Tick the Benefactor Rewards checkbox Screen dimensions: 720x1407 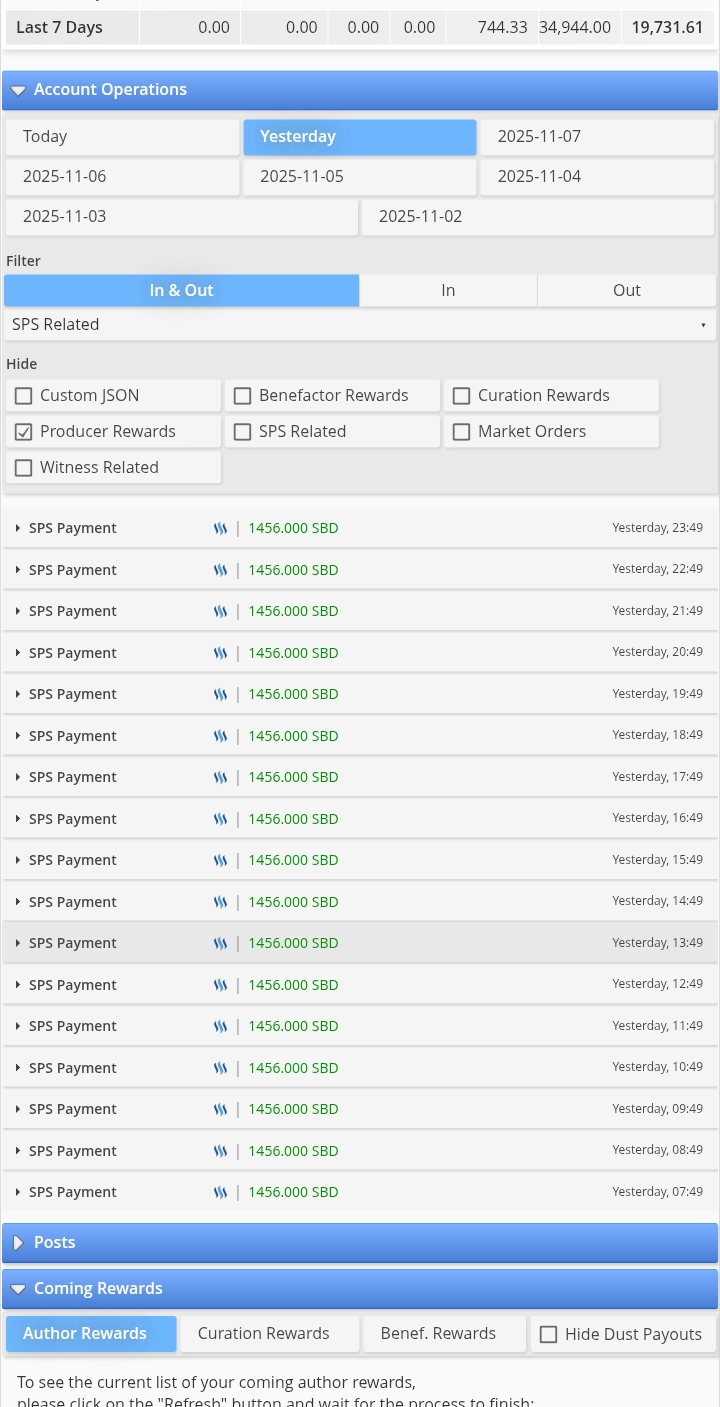click(x=242, y=396)
